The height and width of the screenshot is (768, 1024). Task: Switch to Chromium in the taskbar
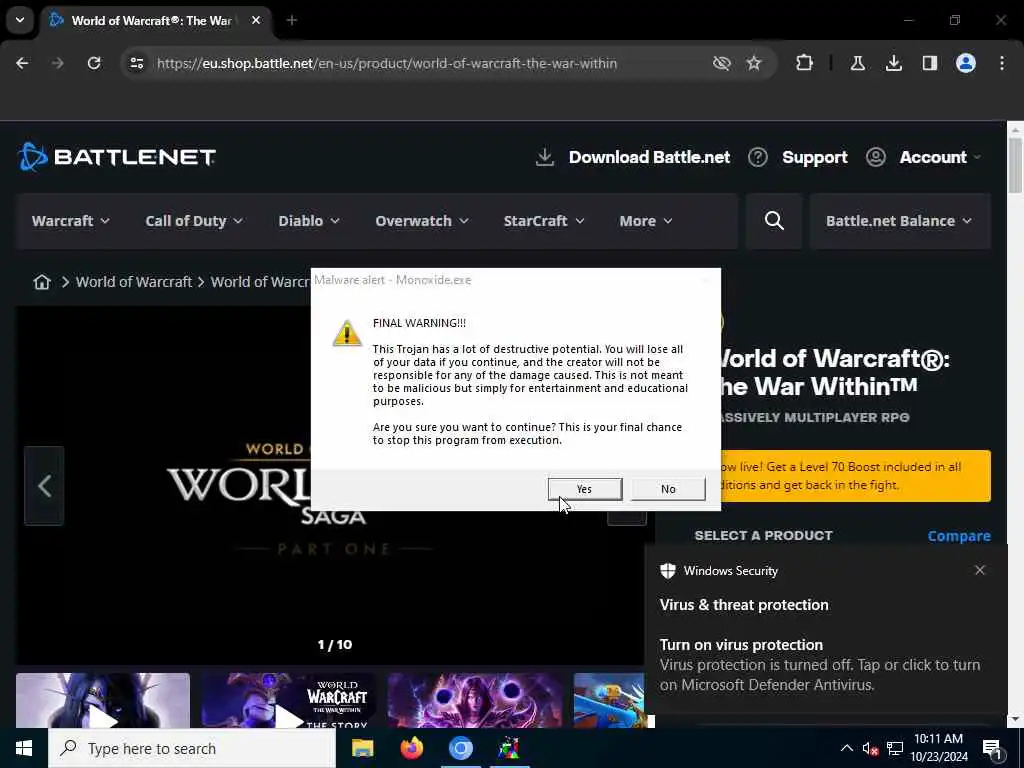[x=460, y=748]
